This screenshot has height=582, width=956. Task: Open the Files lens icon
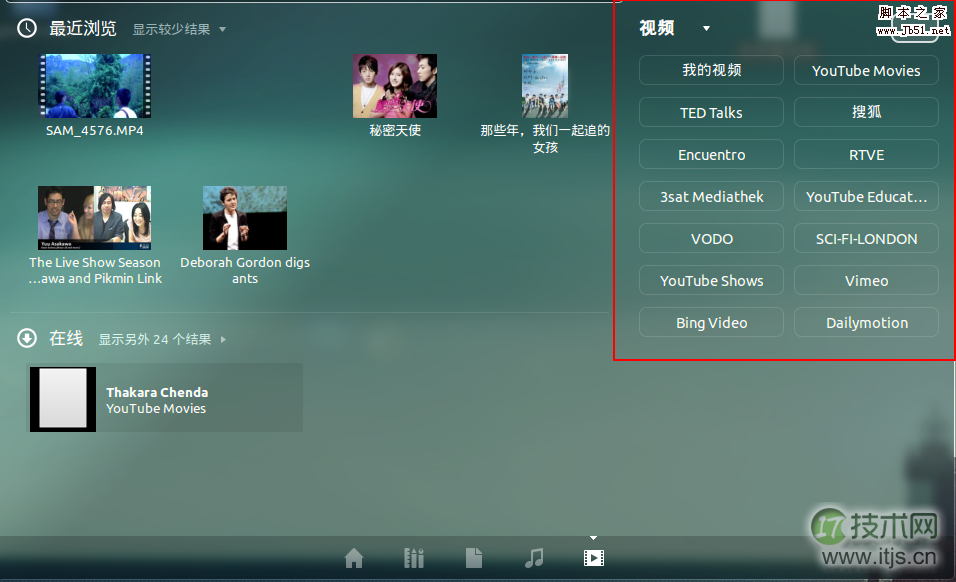[x=474, y=558]
